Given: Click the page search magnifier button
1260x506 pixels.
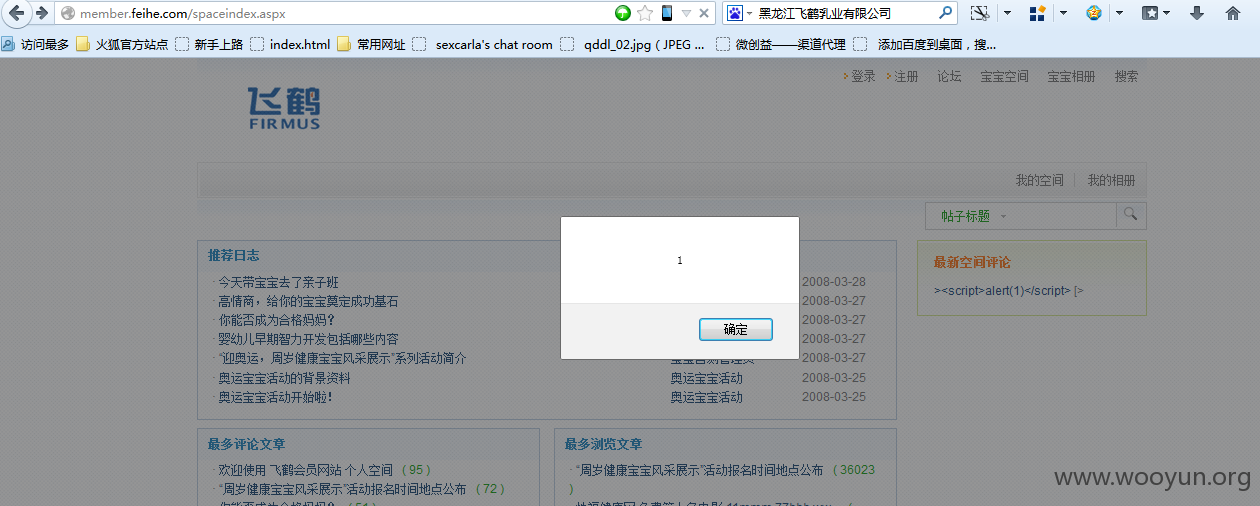Looking at the screenshot, I should tap(1131, 215).
